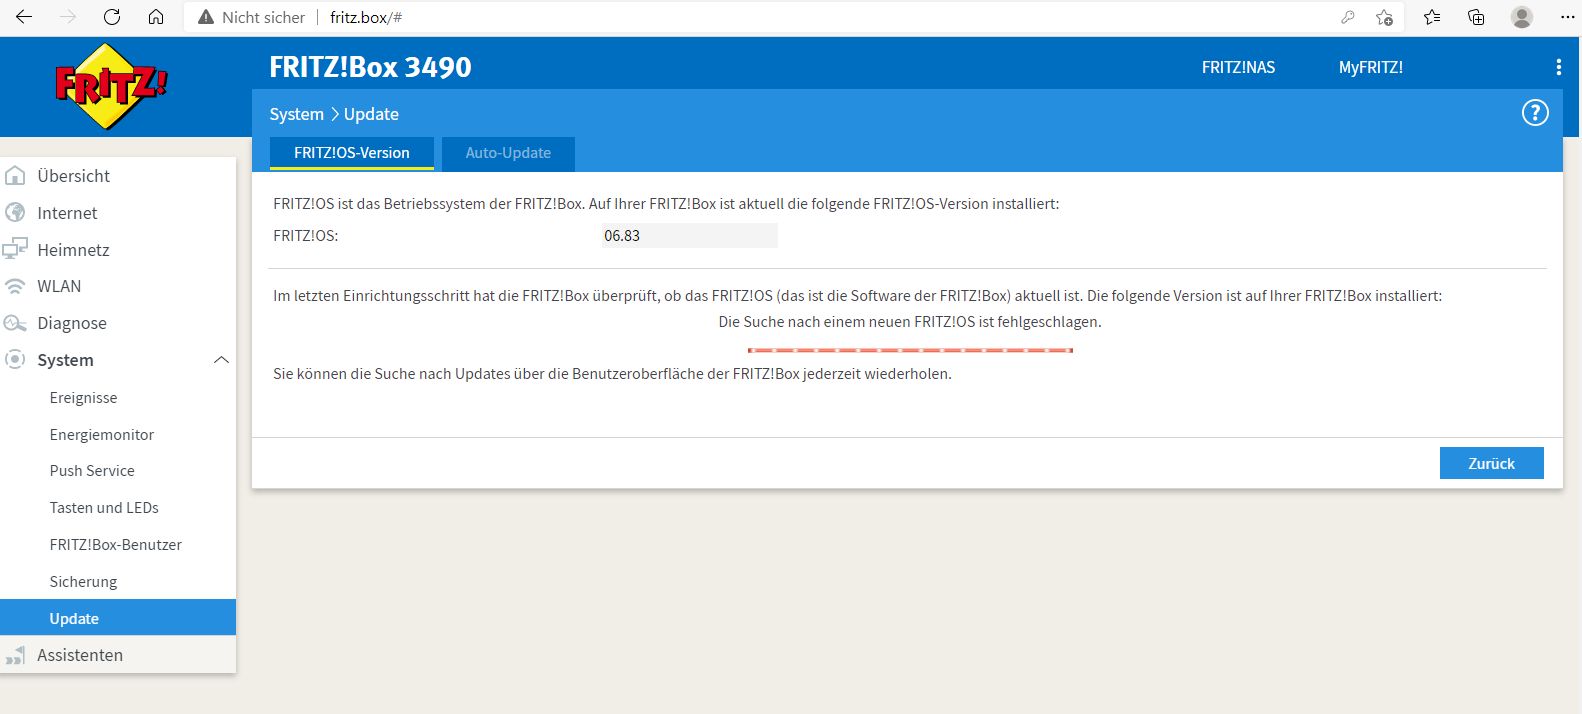The width and height of the screenshot is (1582, 714).
Task: Switch to the FRITZ!OS-Version tab
Action: point(352,153)
